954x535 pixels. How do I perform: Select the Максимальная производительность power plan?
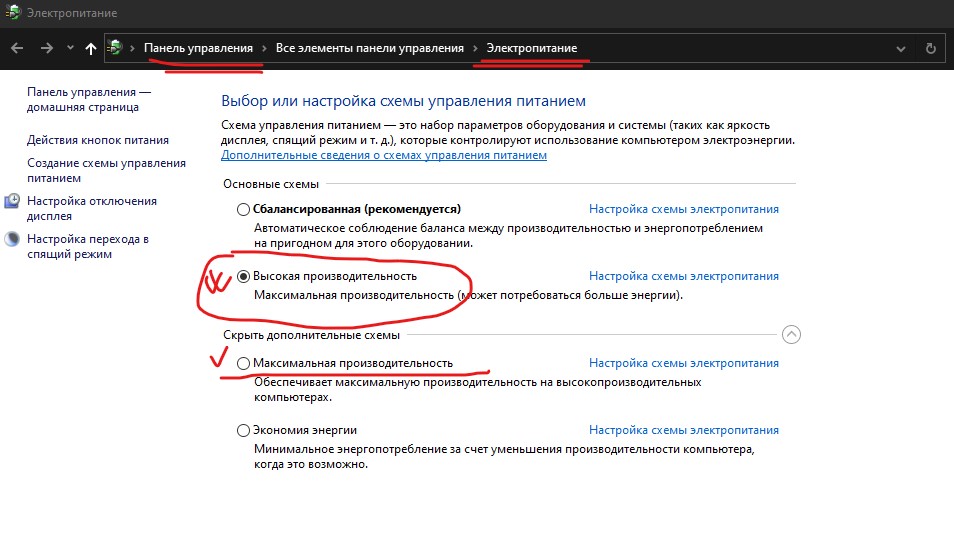[x=243, y=364]
